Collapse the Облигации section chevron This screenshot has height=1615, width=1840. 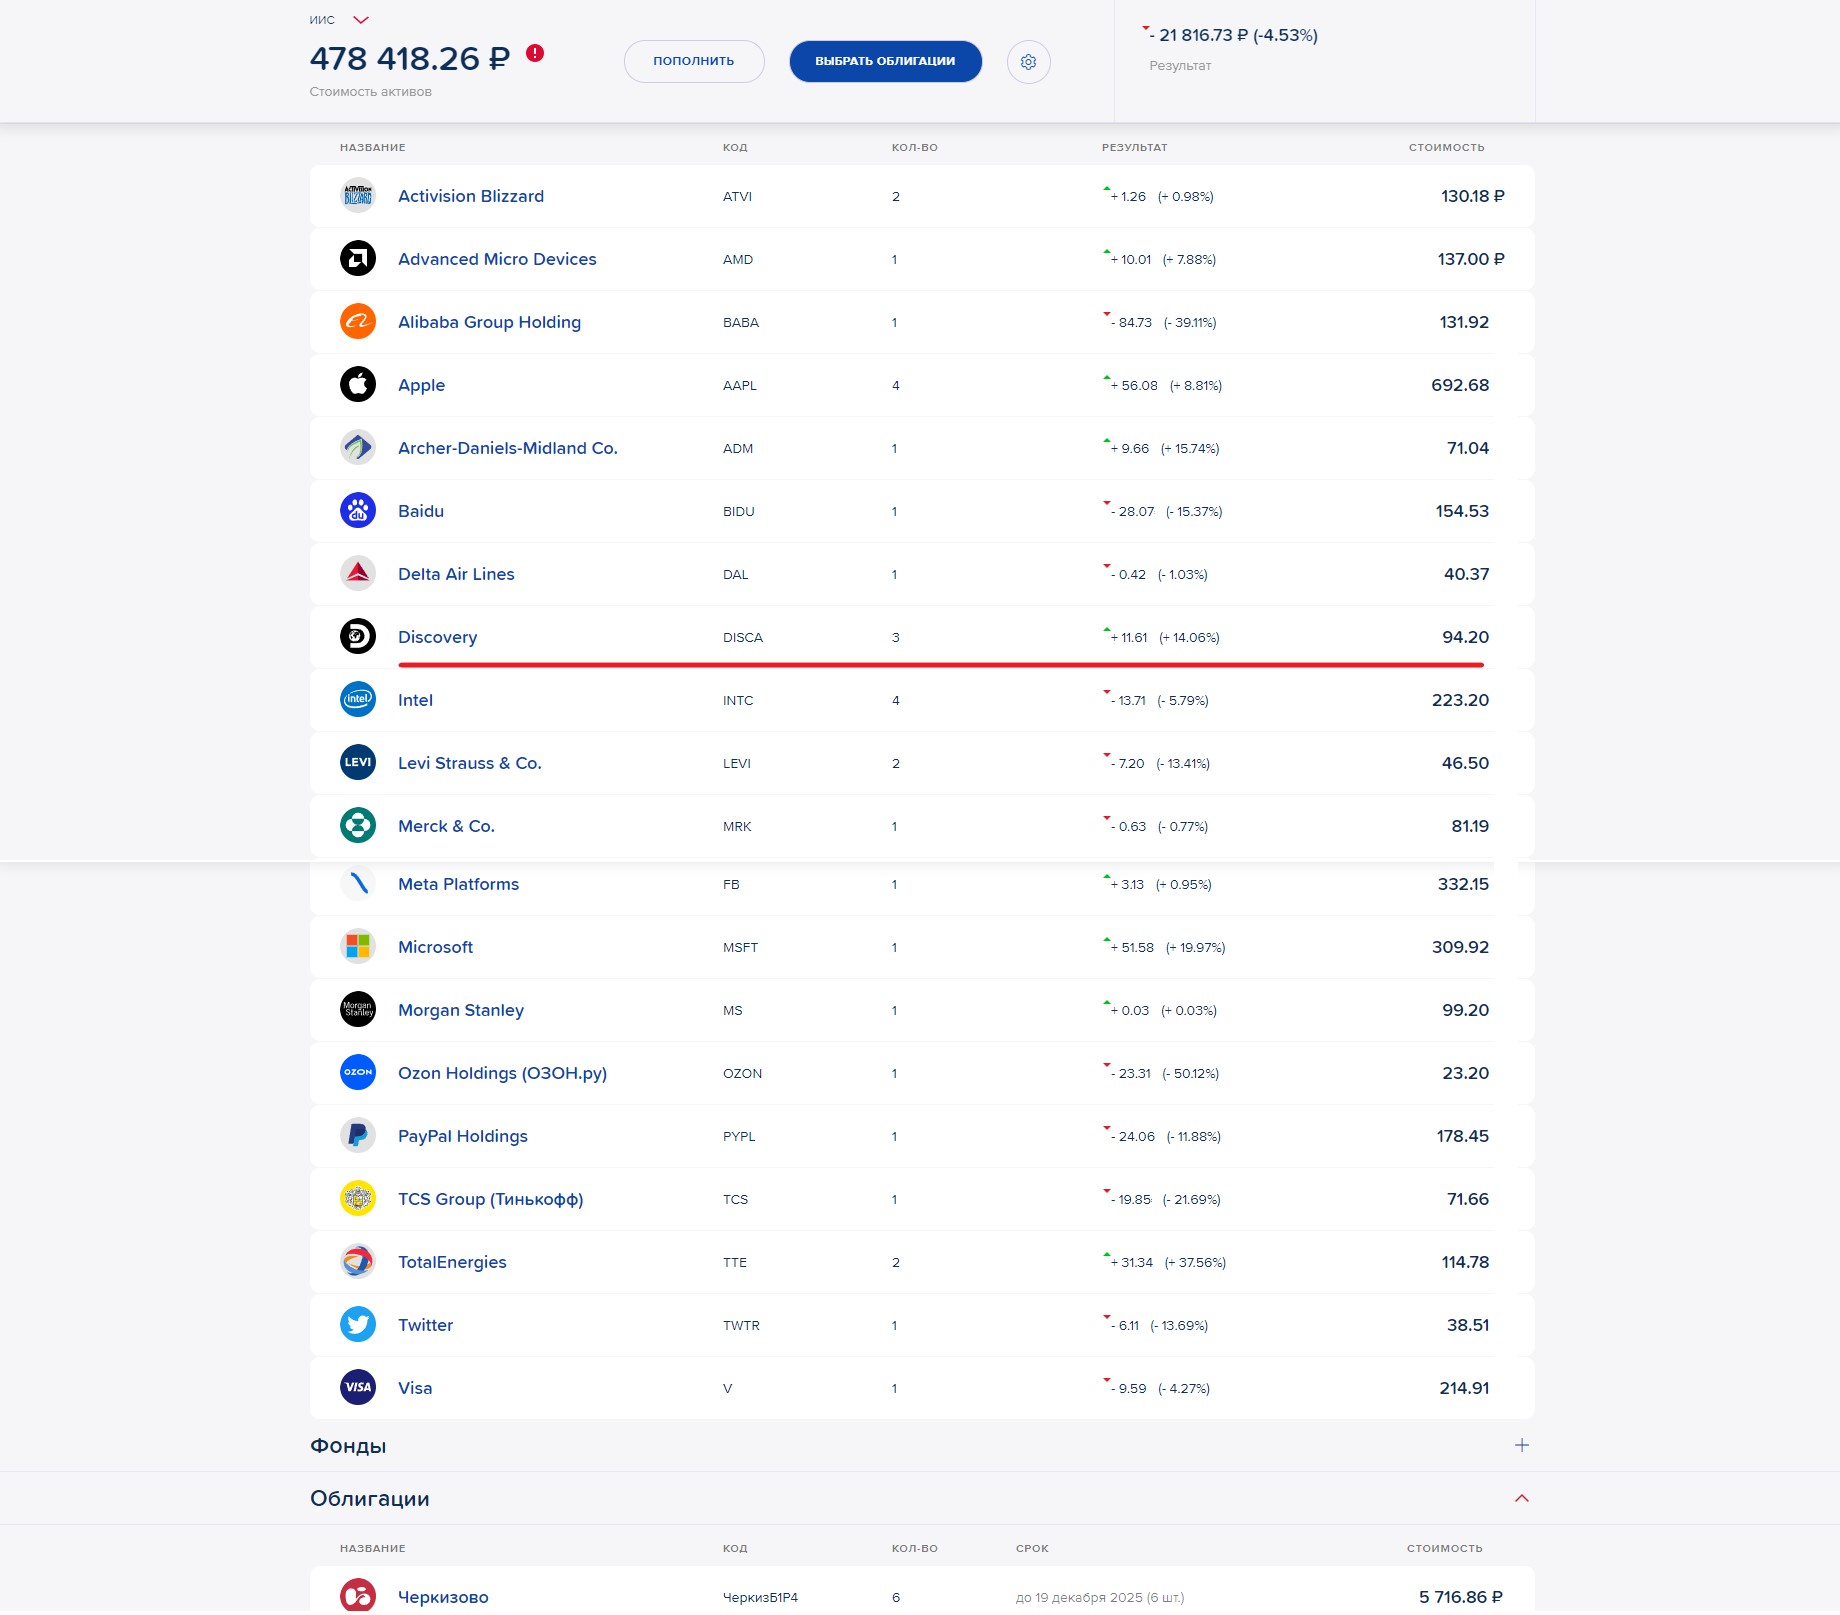1522,1498
